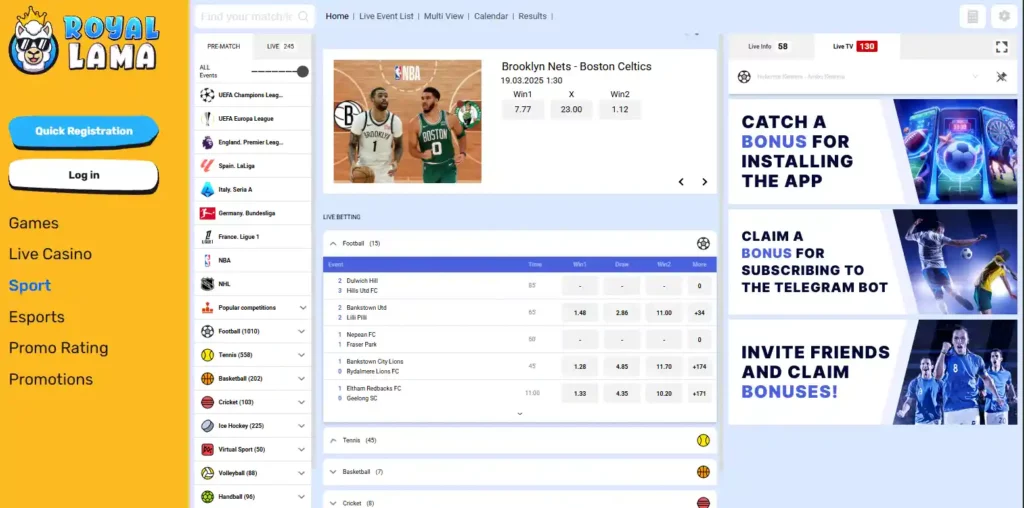Open Results menu item
The height and width of the screenshot is (508, 1024).
tap(532, 16)
